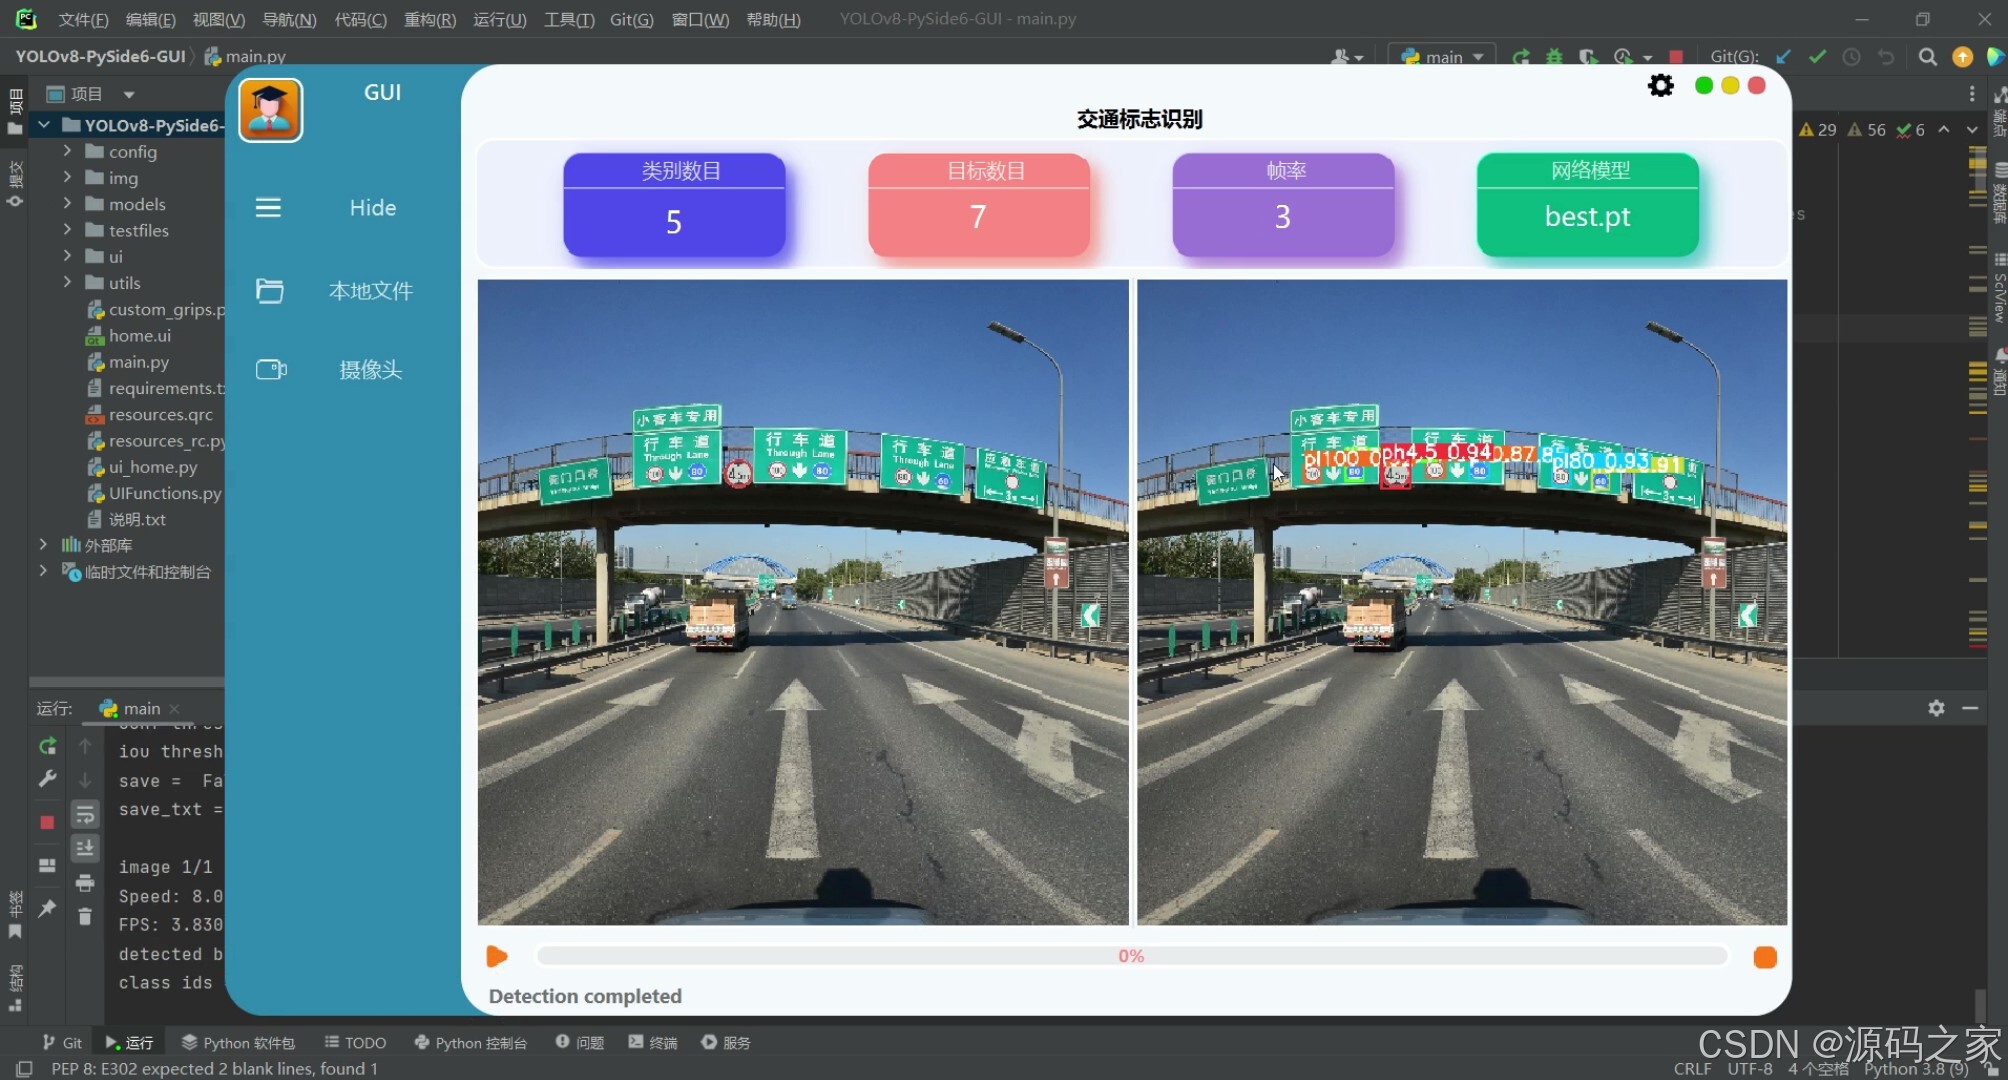
Task: Expand the config folder
Action: 67,151
